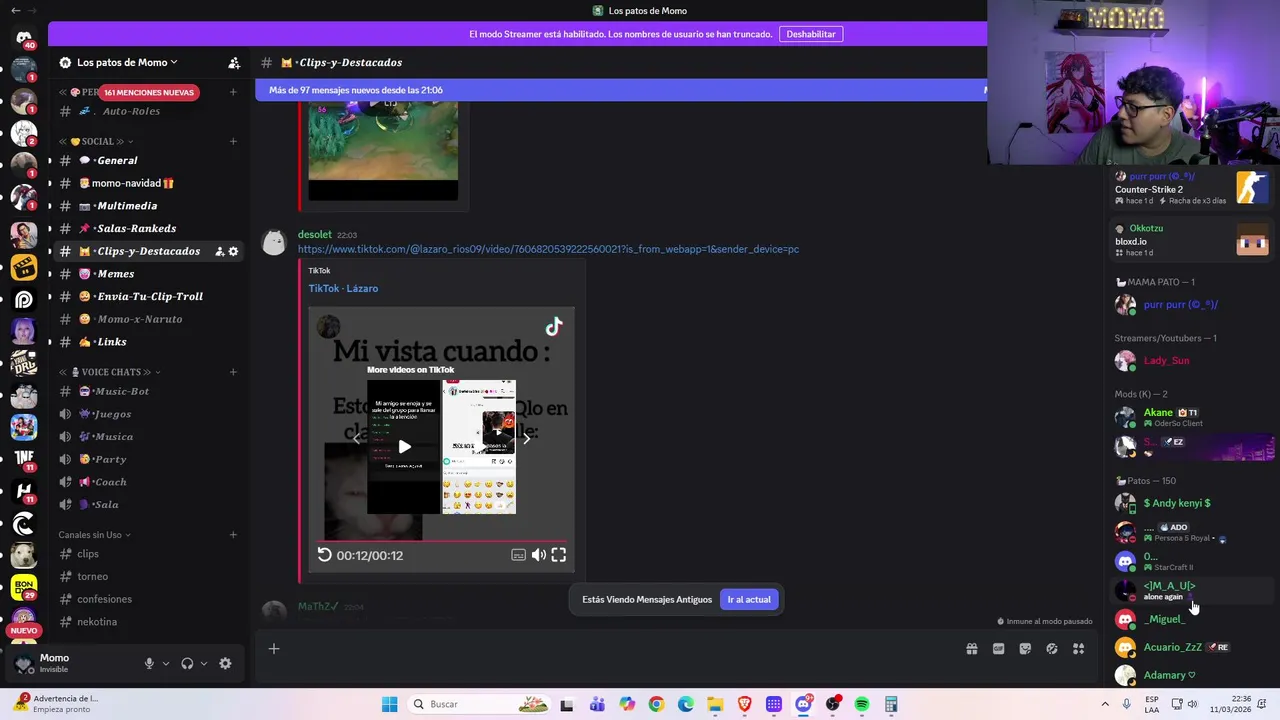Mute the microphone in user panel

coord(149,663)
